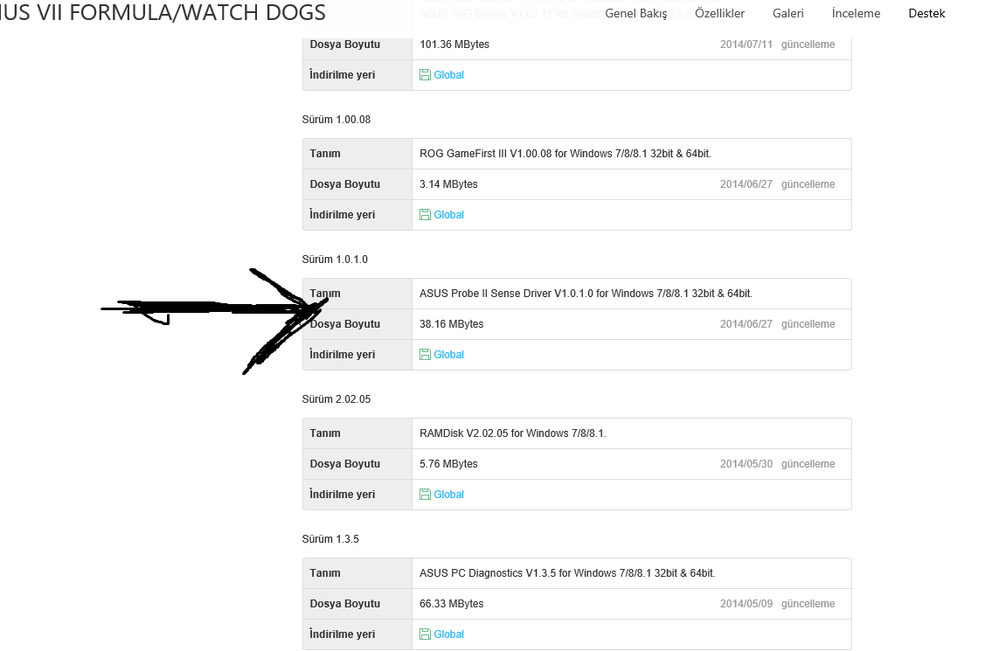Click Dosya Boyutu label beside 66.33 MBytes
This screenshot has height=651, width=999.
tap(345, 603)
